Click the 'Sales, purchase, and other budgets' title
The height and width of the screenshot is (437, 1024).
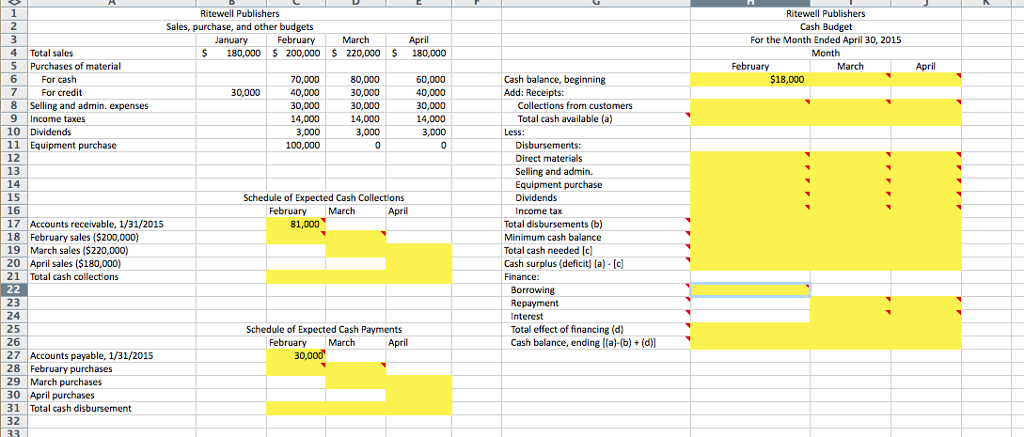(x=240, y=27)
